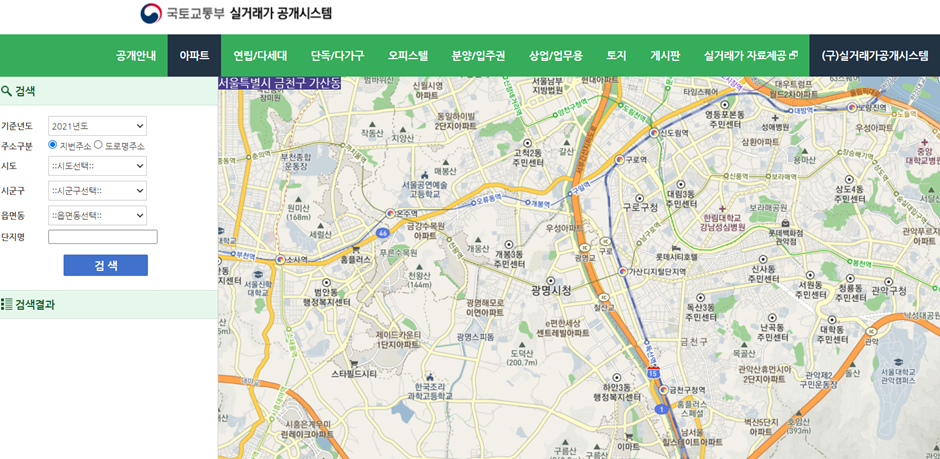Click 온수역 station marker on map
This screenshot has height=459, width=940.
[390, 213]
